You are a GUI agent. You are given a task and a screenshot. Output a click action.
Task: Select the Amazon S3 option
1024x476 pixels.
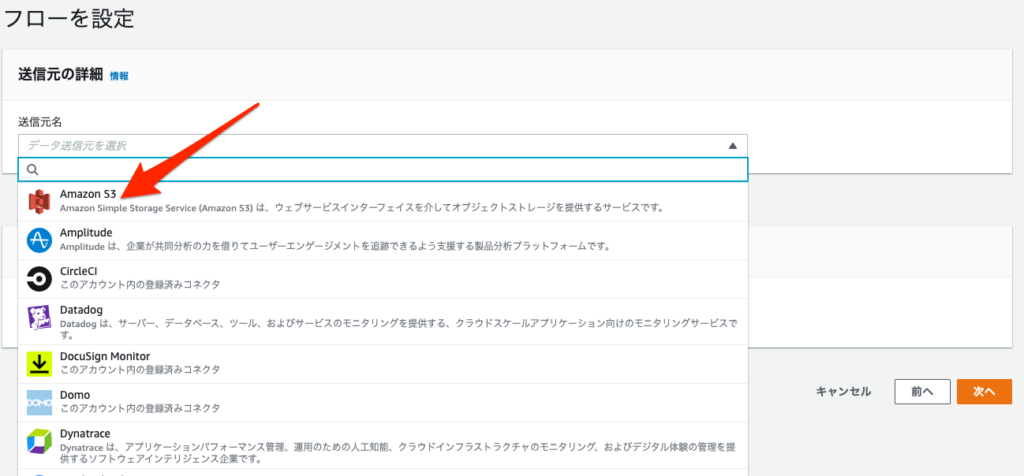(383, 202)
